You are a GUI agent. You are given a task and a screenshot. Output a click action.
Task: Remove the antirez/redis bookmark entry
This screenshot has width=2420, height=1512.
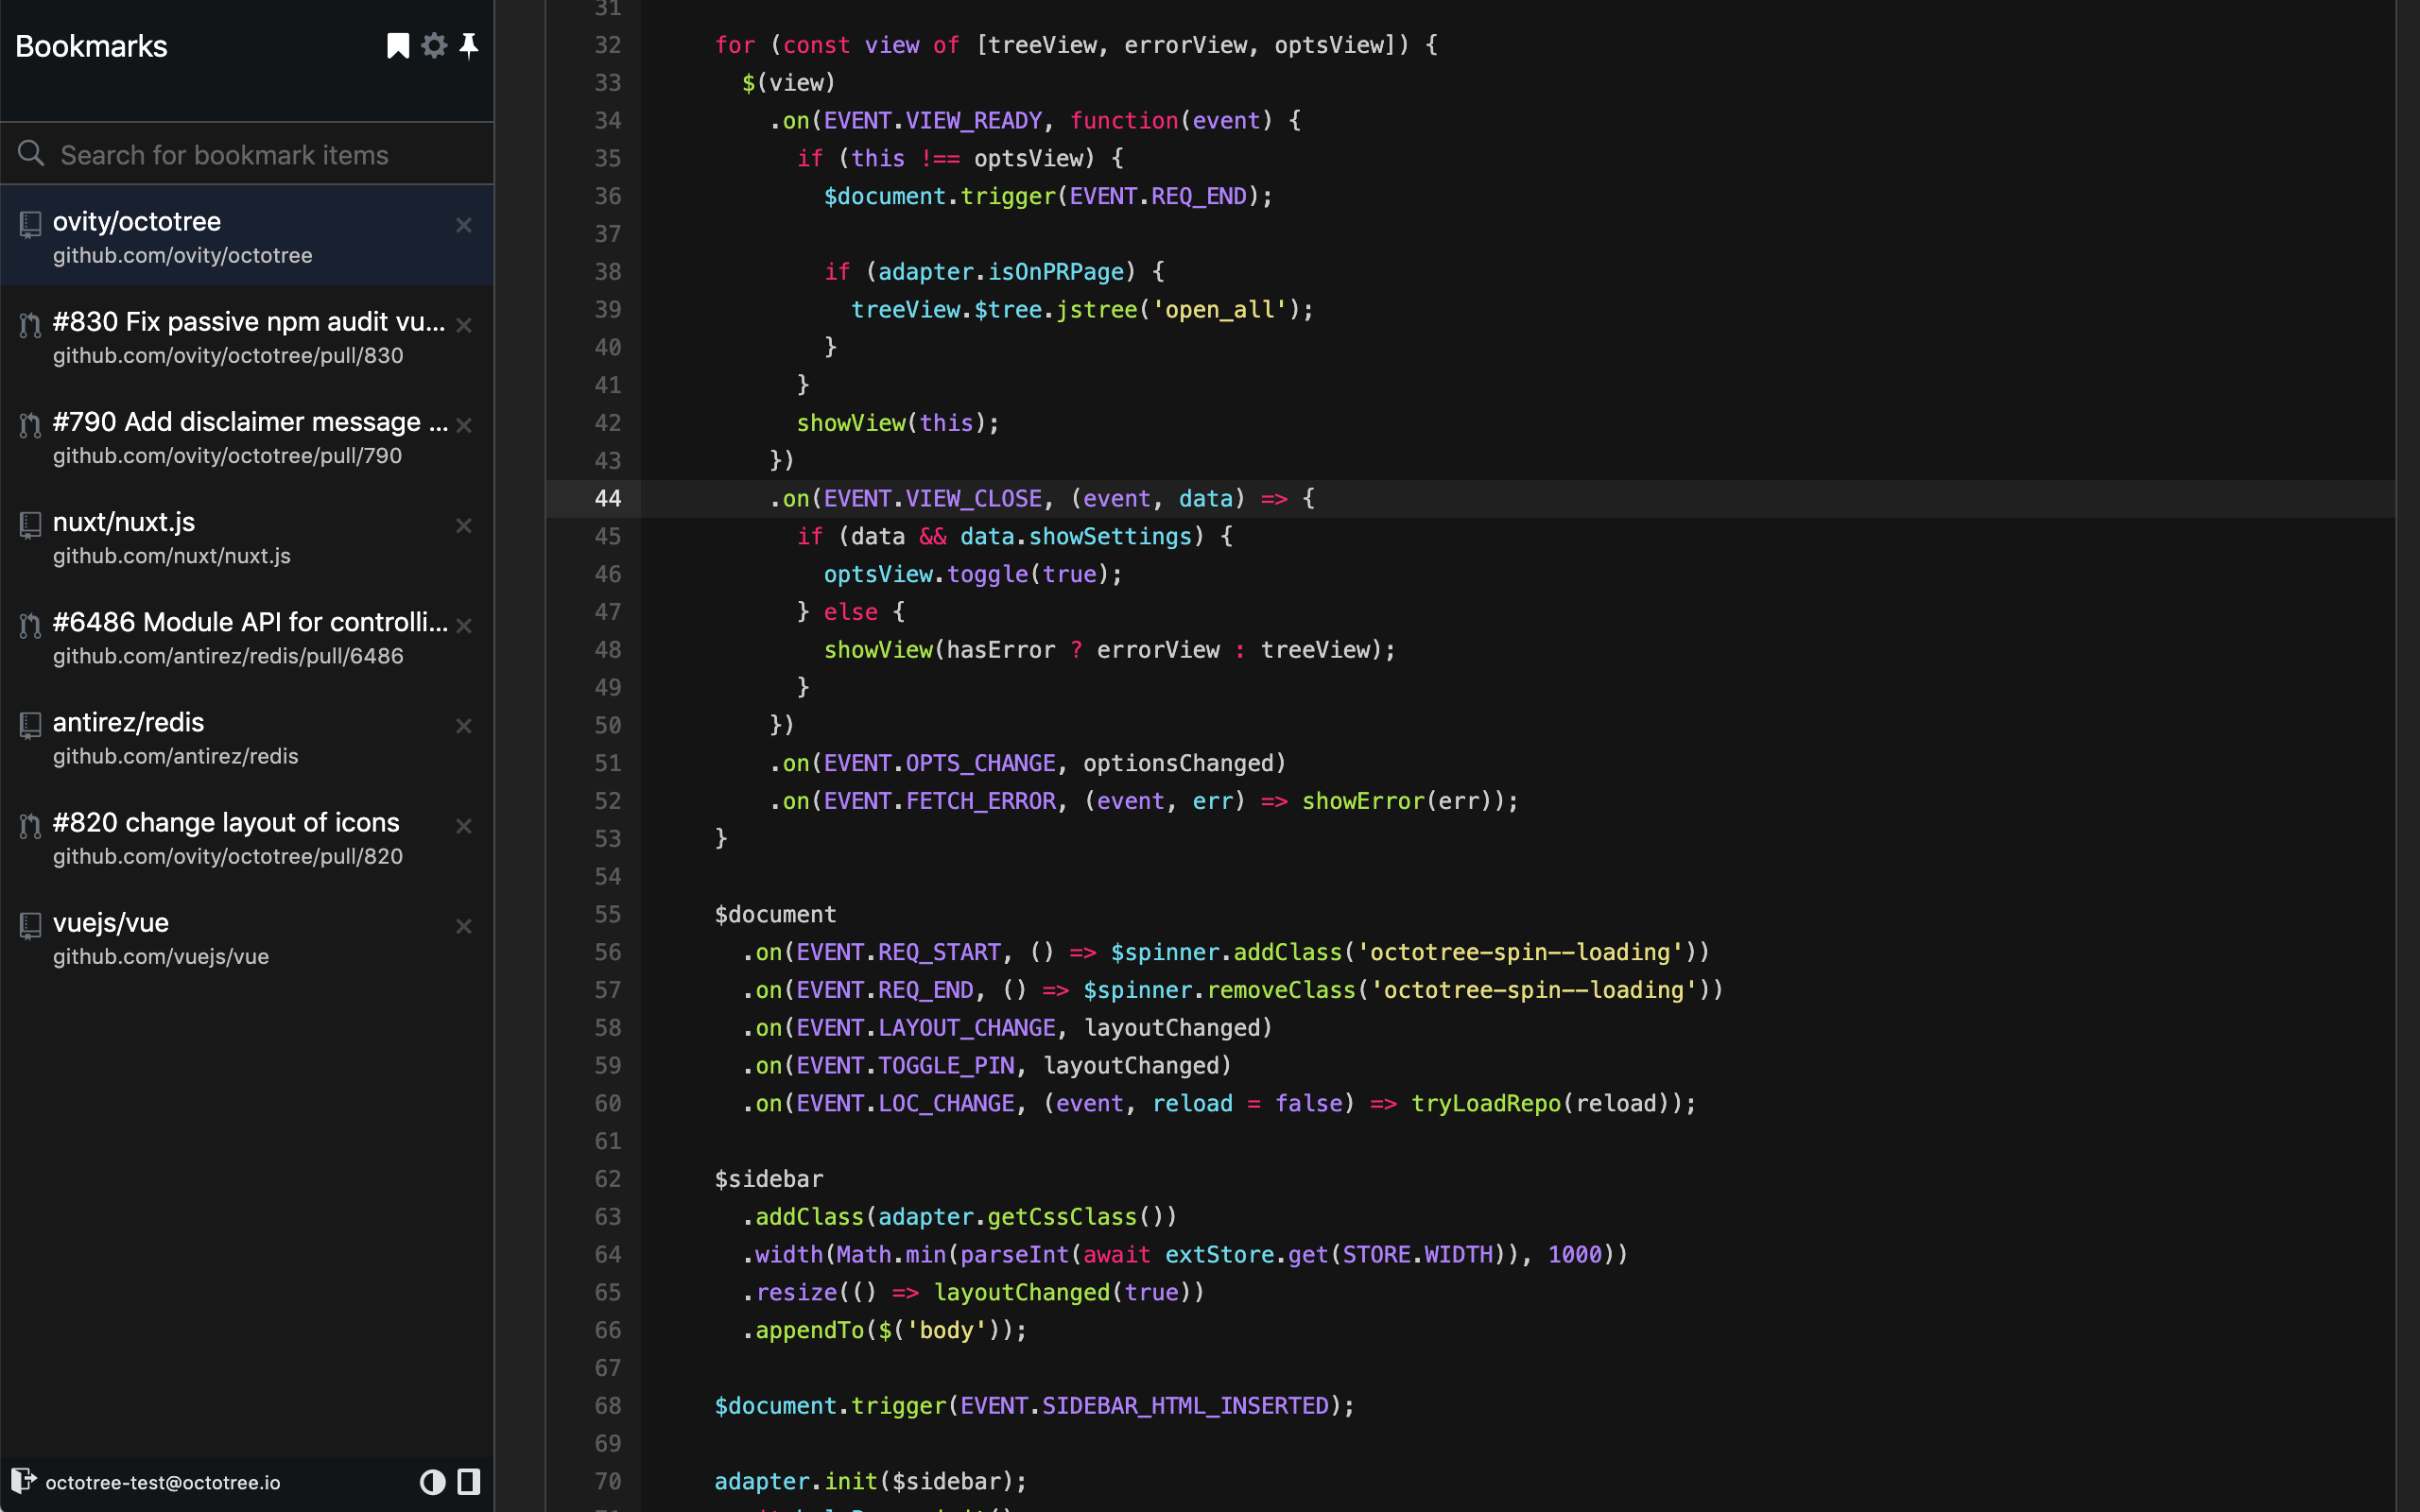pyautogui.click(x=464, y=727)
